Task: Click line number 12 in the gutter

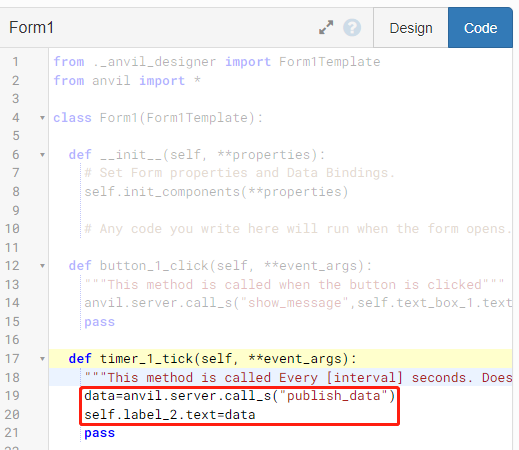Action: tap(12, 266)
